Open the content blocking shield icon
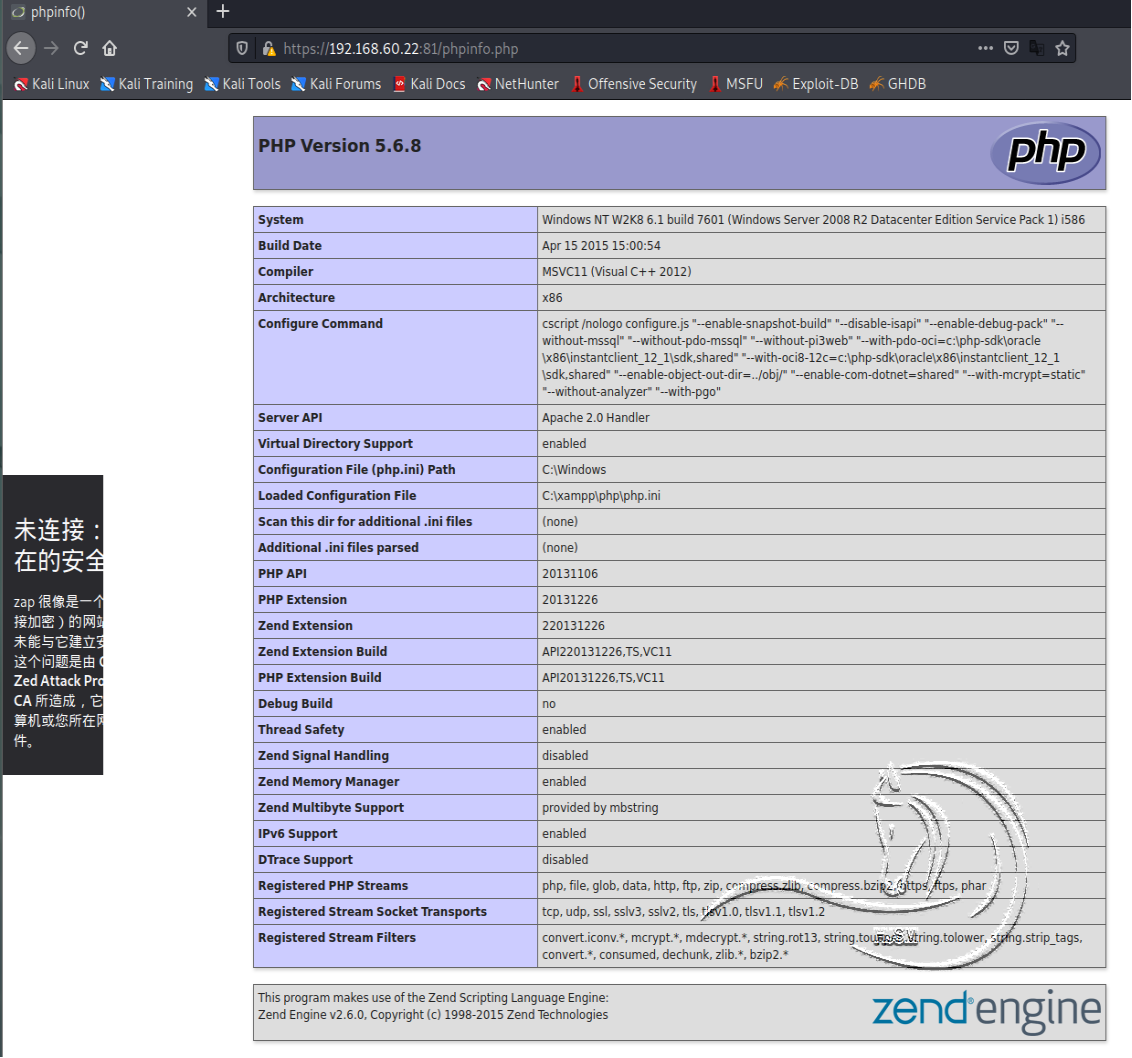Viewport: 1132px width, 1058px height. [x=241, y=48]
